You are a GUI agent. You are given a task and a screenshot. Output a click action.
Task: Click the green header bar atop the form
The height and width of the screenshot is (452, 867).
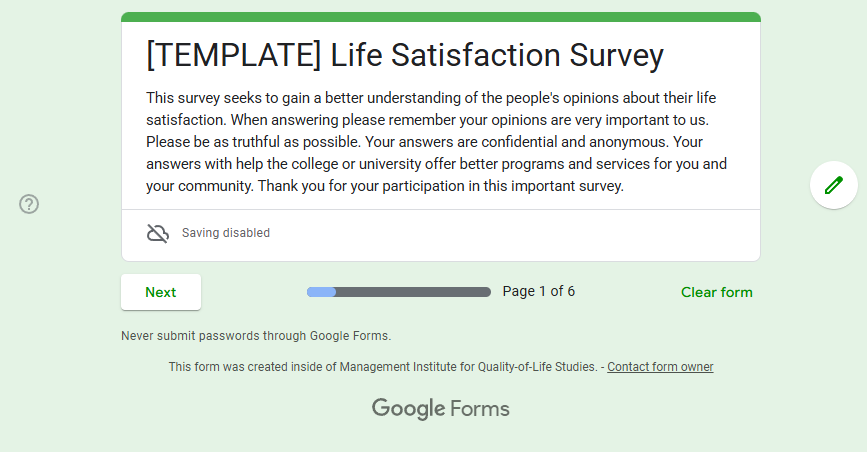(x=440, y=17)
